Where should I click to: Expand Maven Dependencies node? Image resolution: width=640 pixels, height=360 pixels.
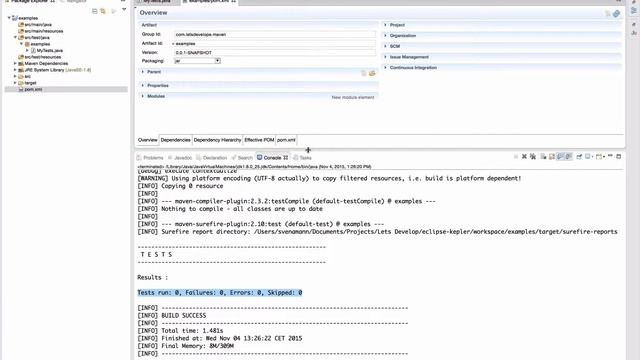tap(16, 64)
